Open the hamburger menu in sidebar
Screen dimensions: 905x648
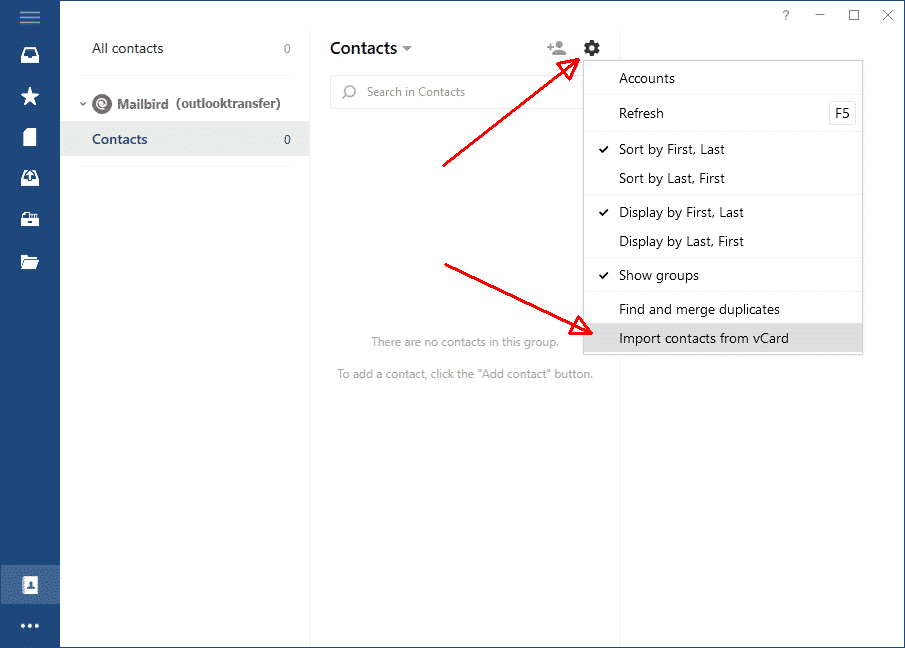[x=30, y=17]
